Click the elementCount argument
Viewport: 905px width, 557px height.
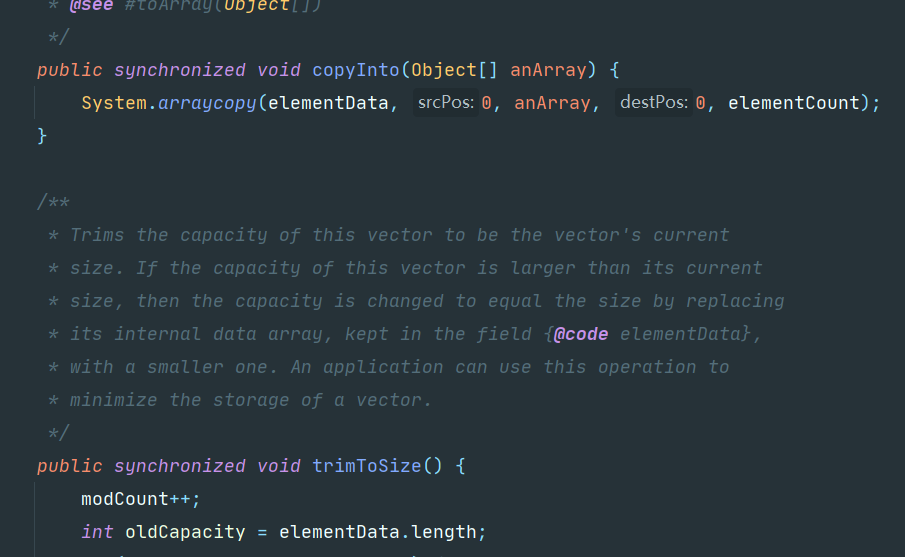(794, 103)
